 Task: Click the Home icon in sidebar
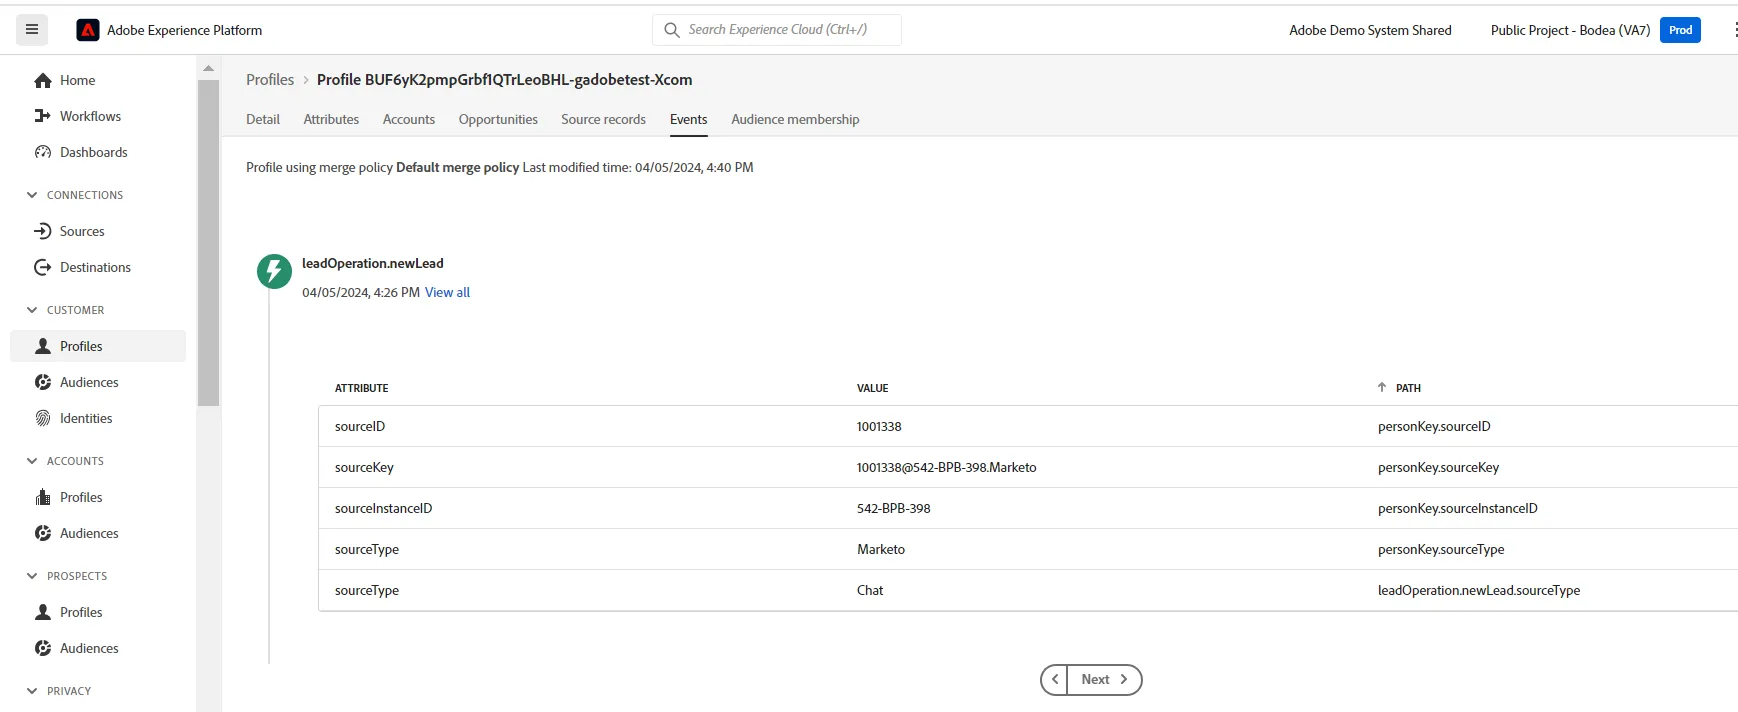coord(43,80)
